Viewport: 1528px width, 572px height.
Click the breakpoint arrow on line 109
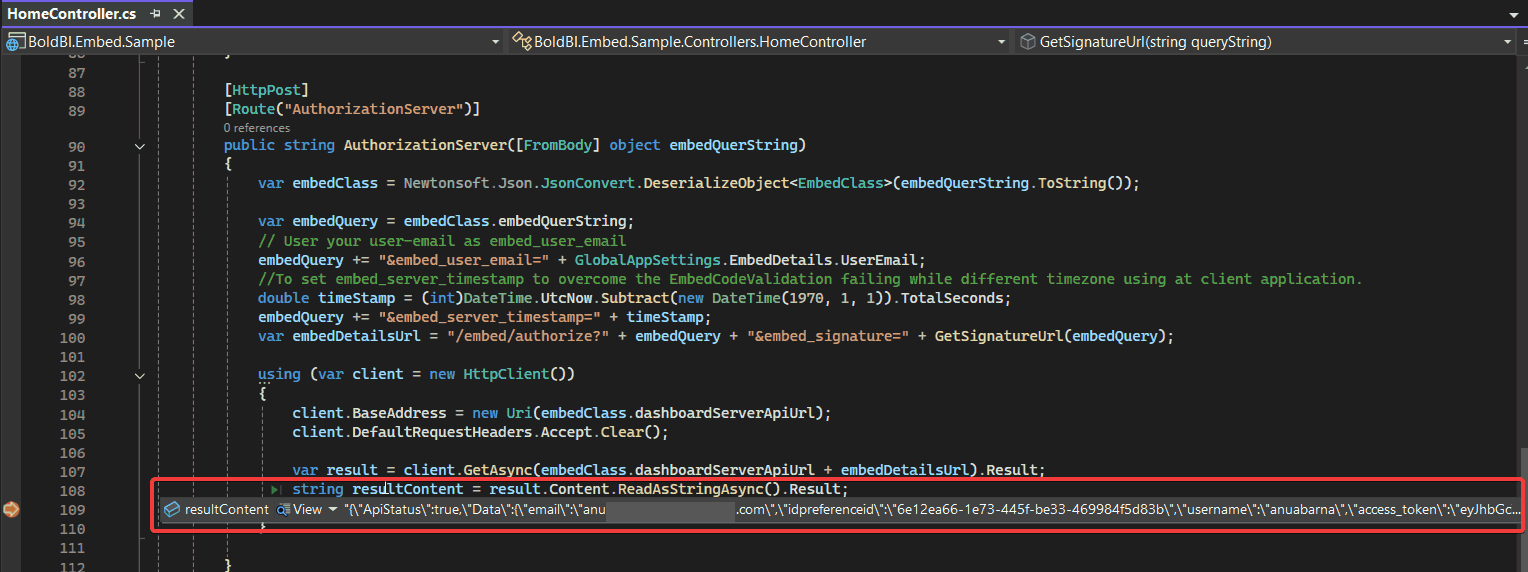(x=11, y=510)
